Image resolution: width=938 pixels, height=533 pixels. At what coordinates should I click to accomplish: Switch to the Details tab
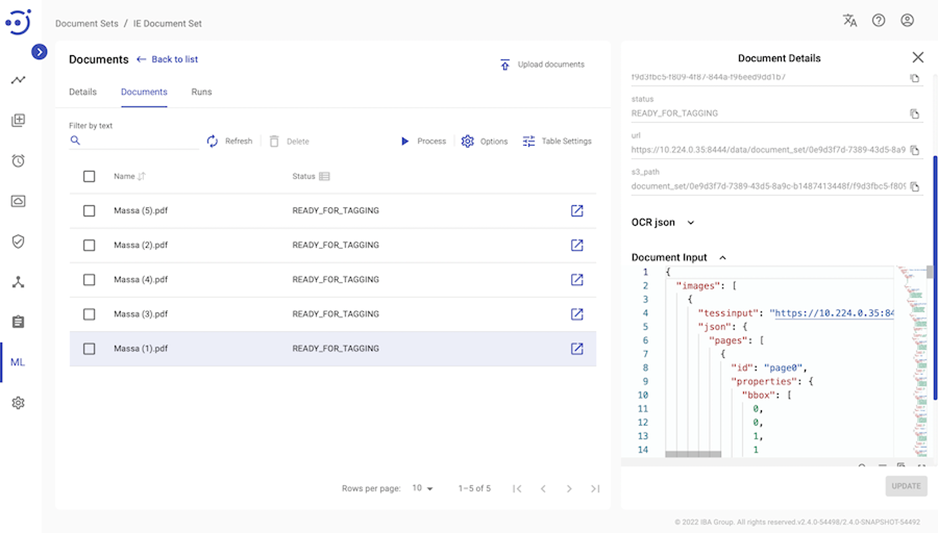pyautogui.click(x=83, y=92)
